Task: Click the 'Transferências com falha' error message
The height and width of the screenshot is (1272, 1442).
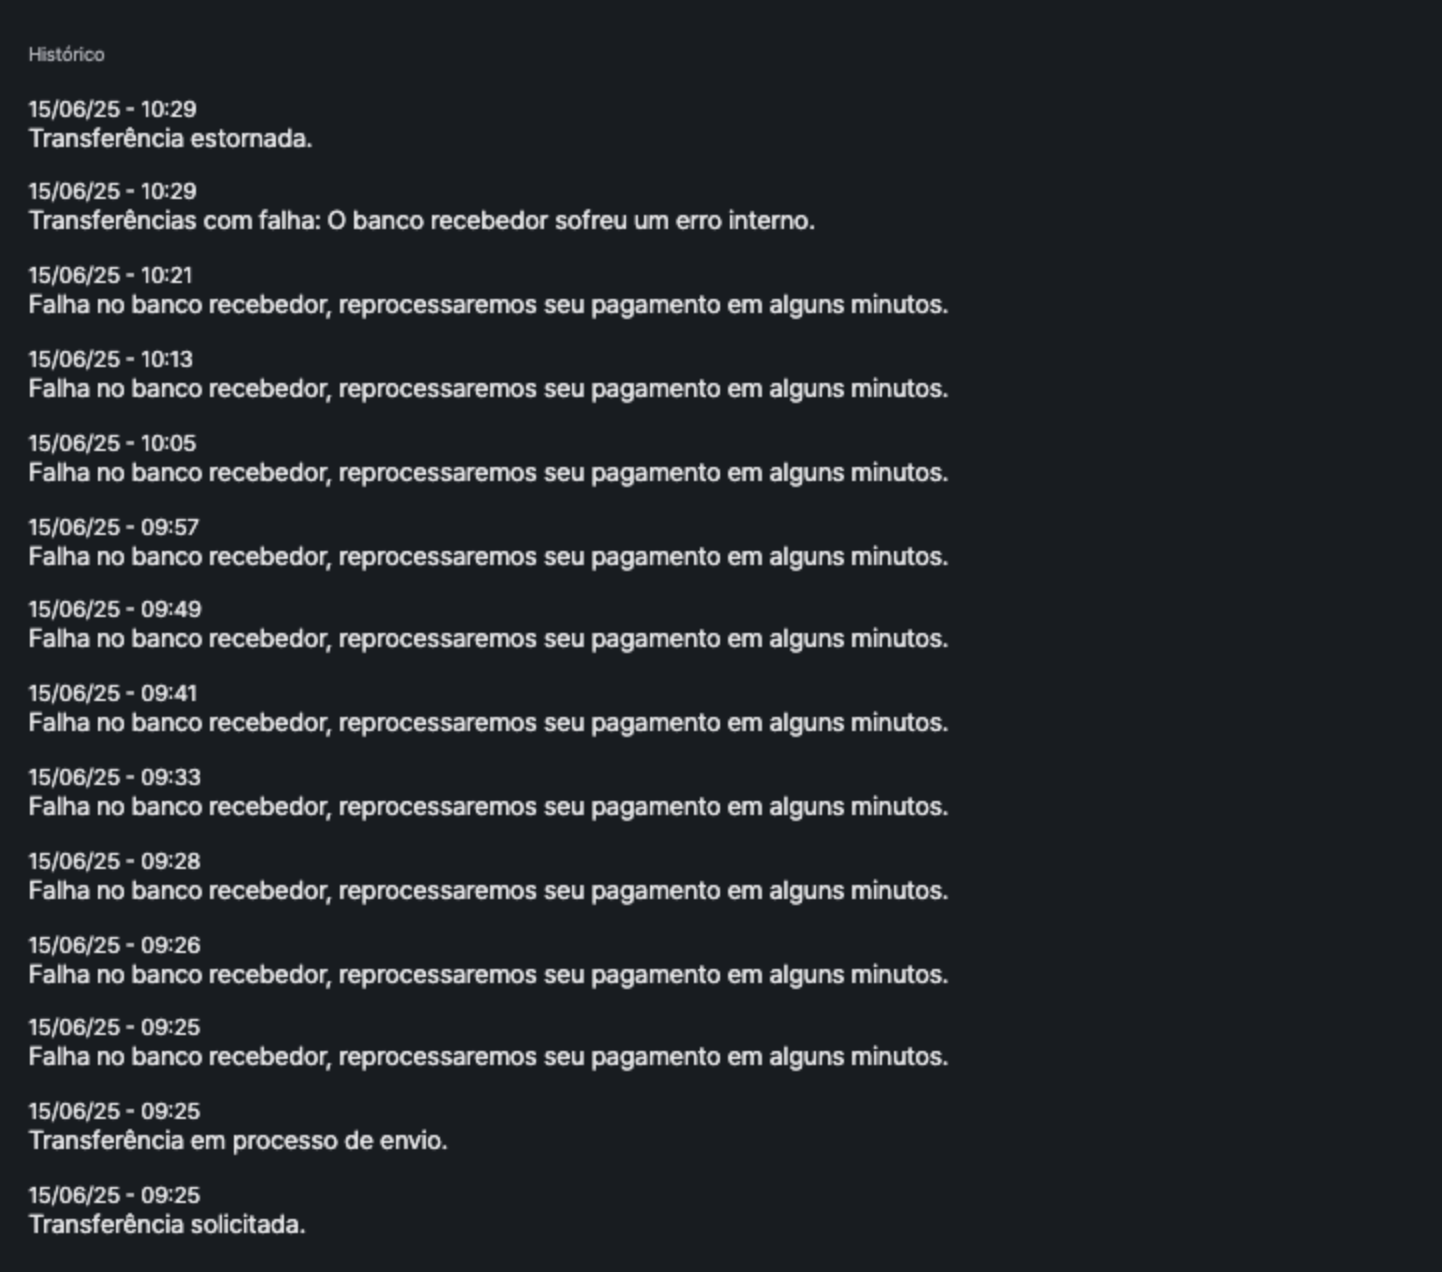Action: (x=422, y=221)
